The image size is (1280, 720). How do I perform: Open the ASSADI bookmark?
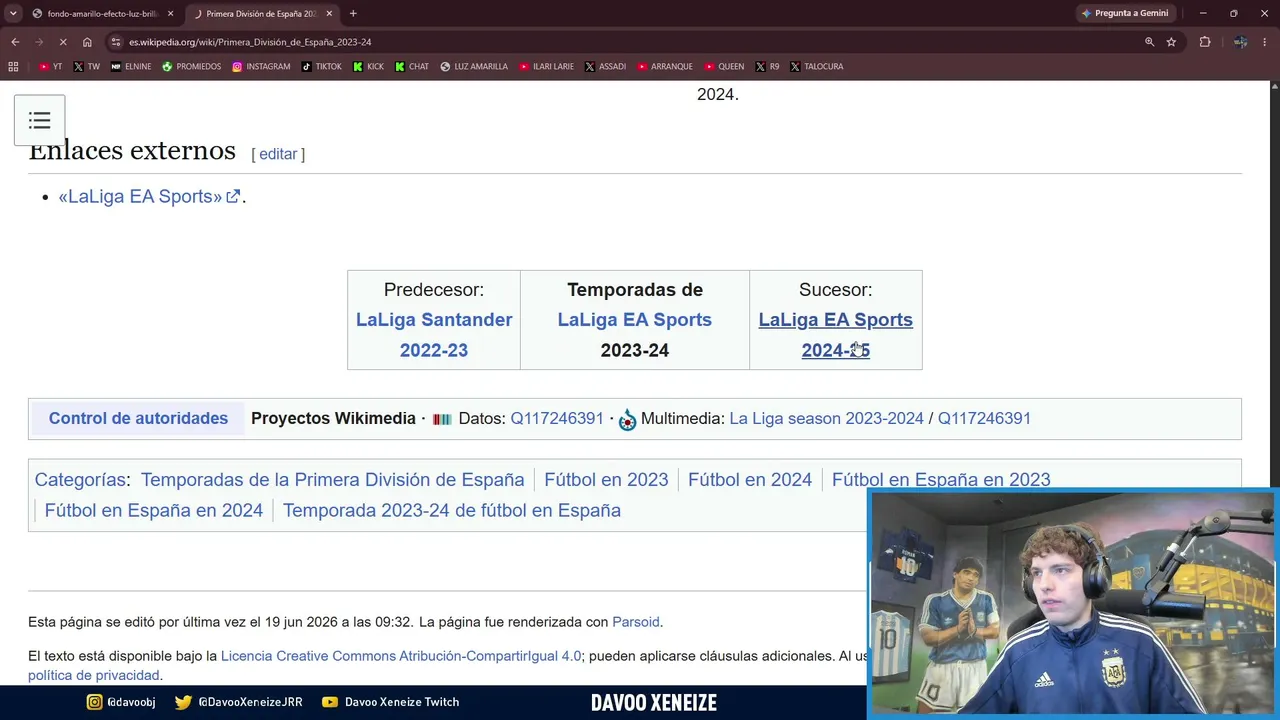tap(605, 67)
